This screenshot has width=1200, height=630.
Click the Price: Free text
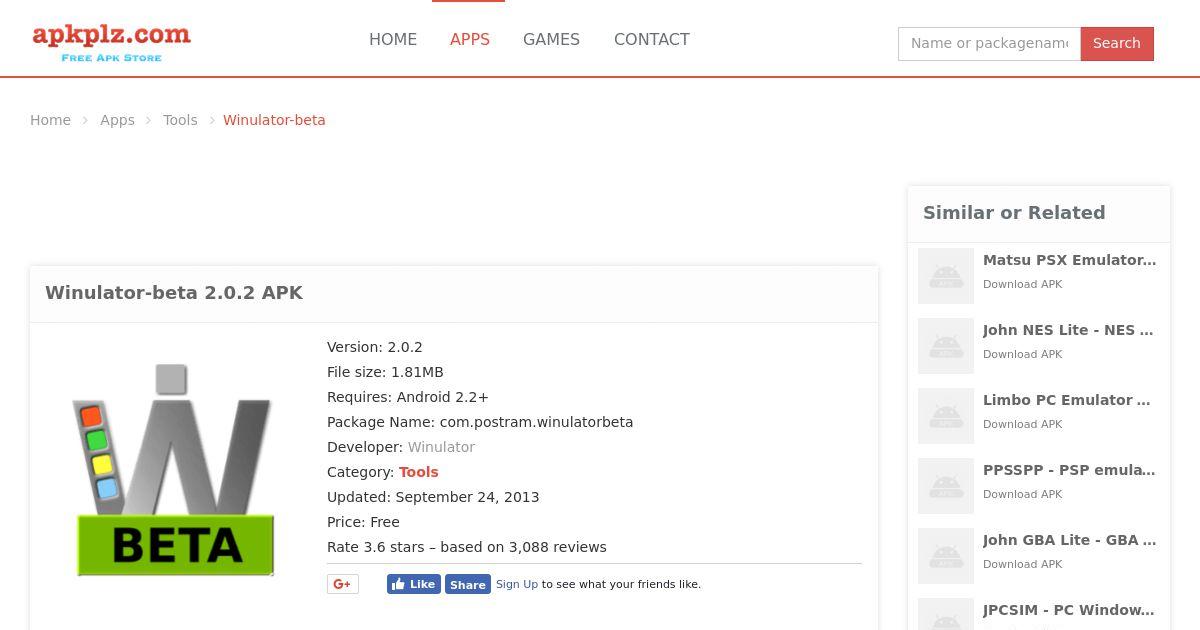pyautogui.click(x=363, y=522)
